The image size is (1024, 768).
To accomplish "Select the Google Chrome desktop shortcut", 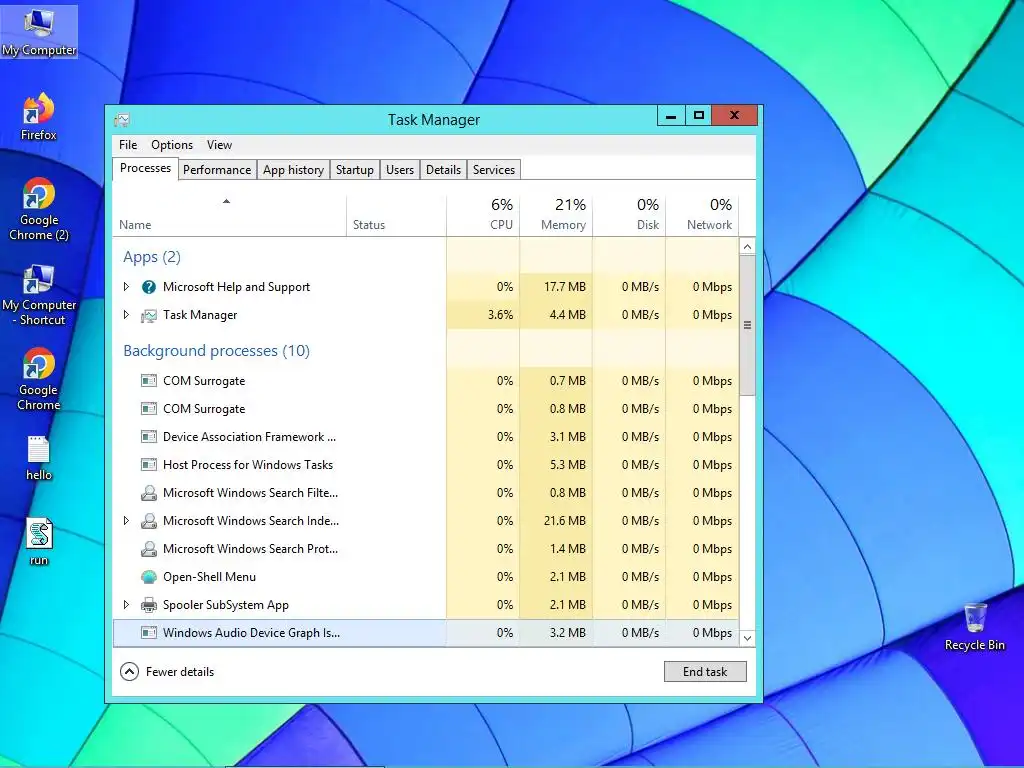I will (x=39, y=379).
